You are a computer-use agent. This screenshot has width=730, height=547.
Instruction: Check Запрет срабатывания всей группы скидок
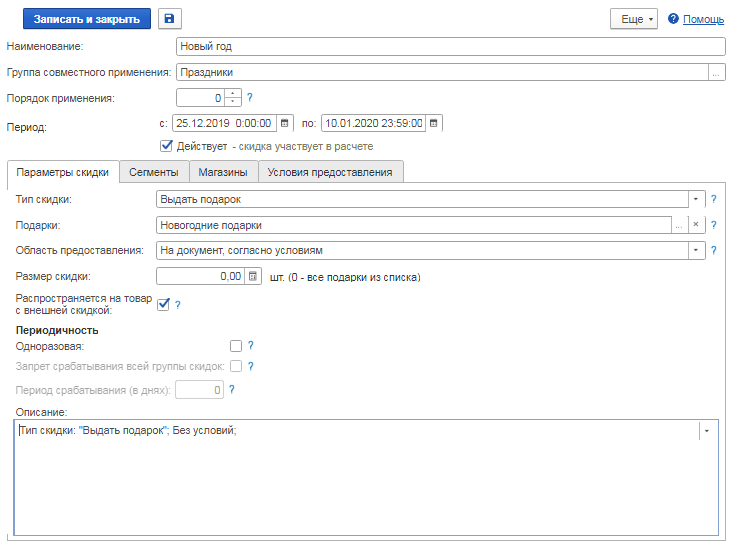236,366
